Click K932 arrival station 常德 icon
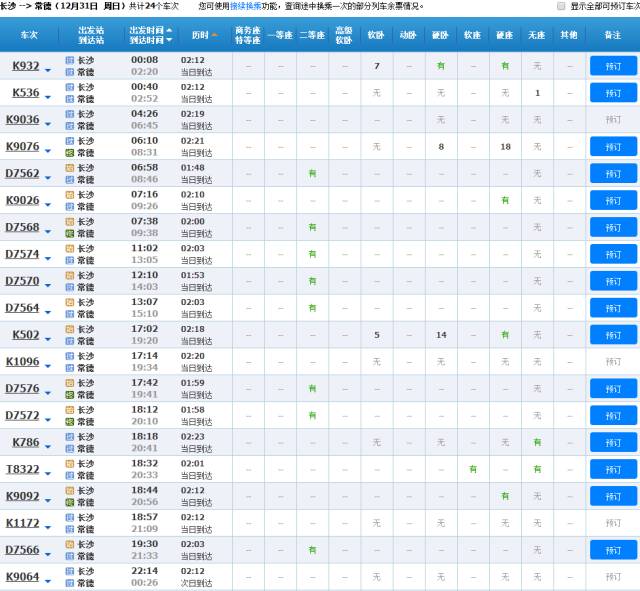 coord(70,72)
